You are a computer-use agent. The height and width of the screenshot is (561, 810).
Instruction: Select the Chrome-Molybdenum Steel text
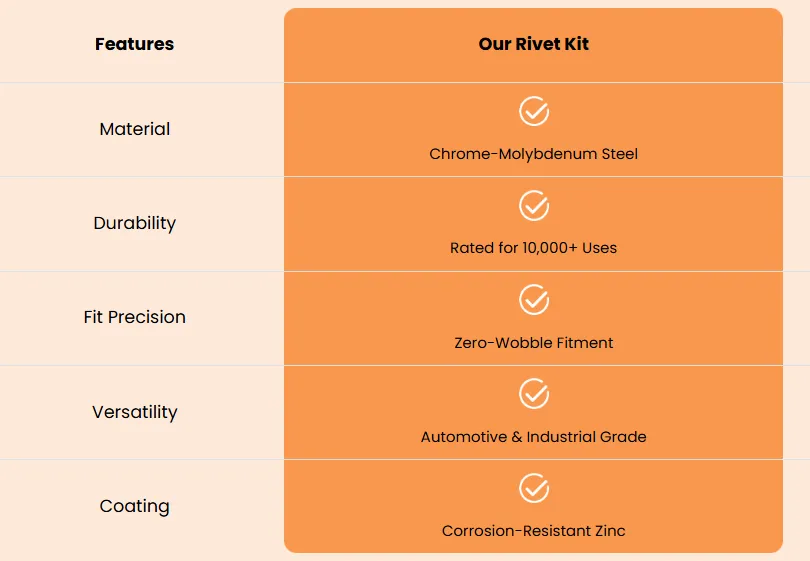534,154
